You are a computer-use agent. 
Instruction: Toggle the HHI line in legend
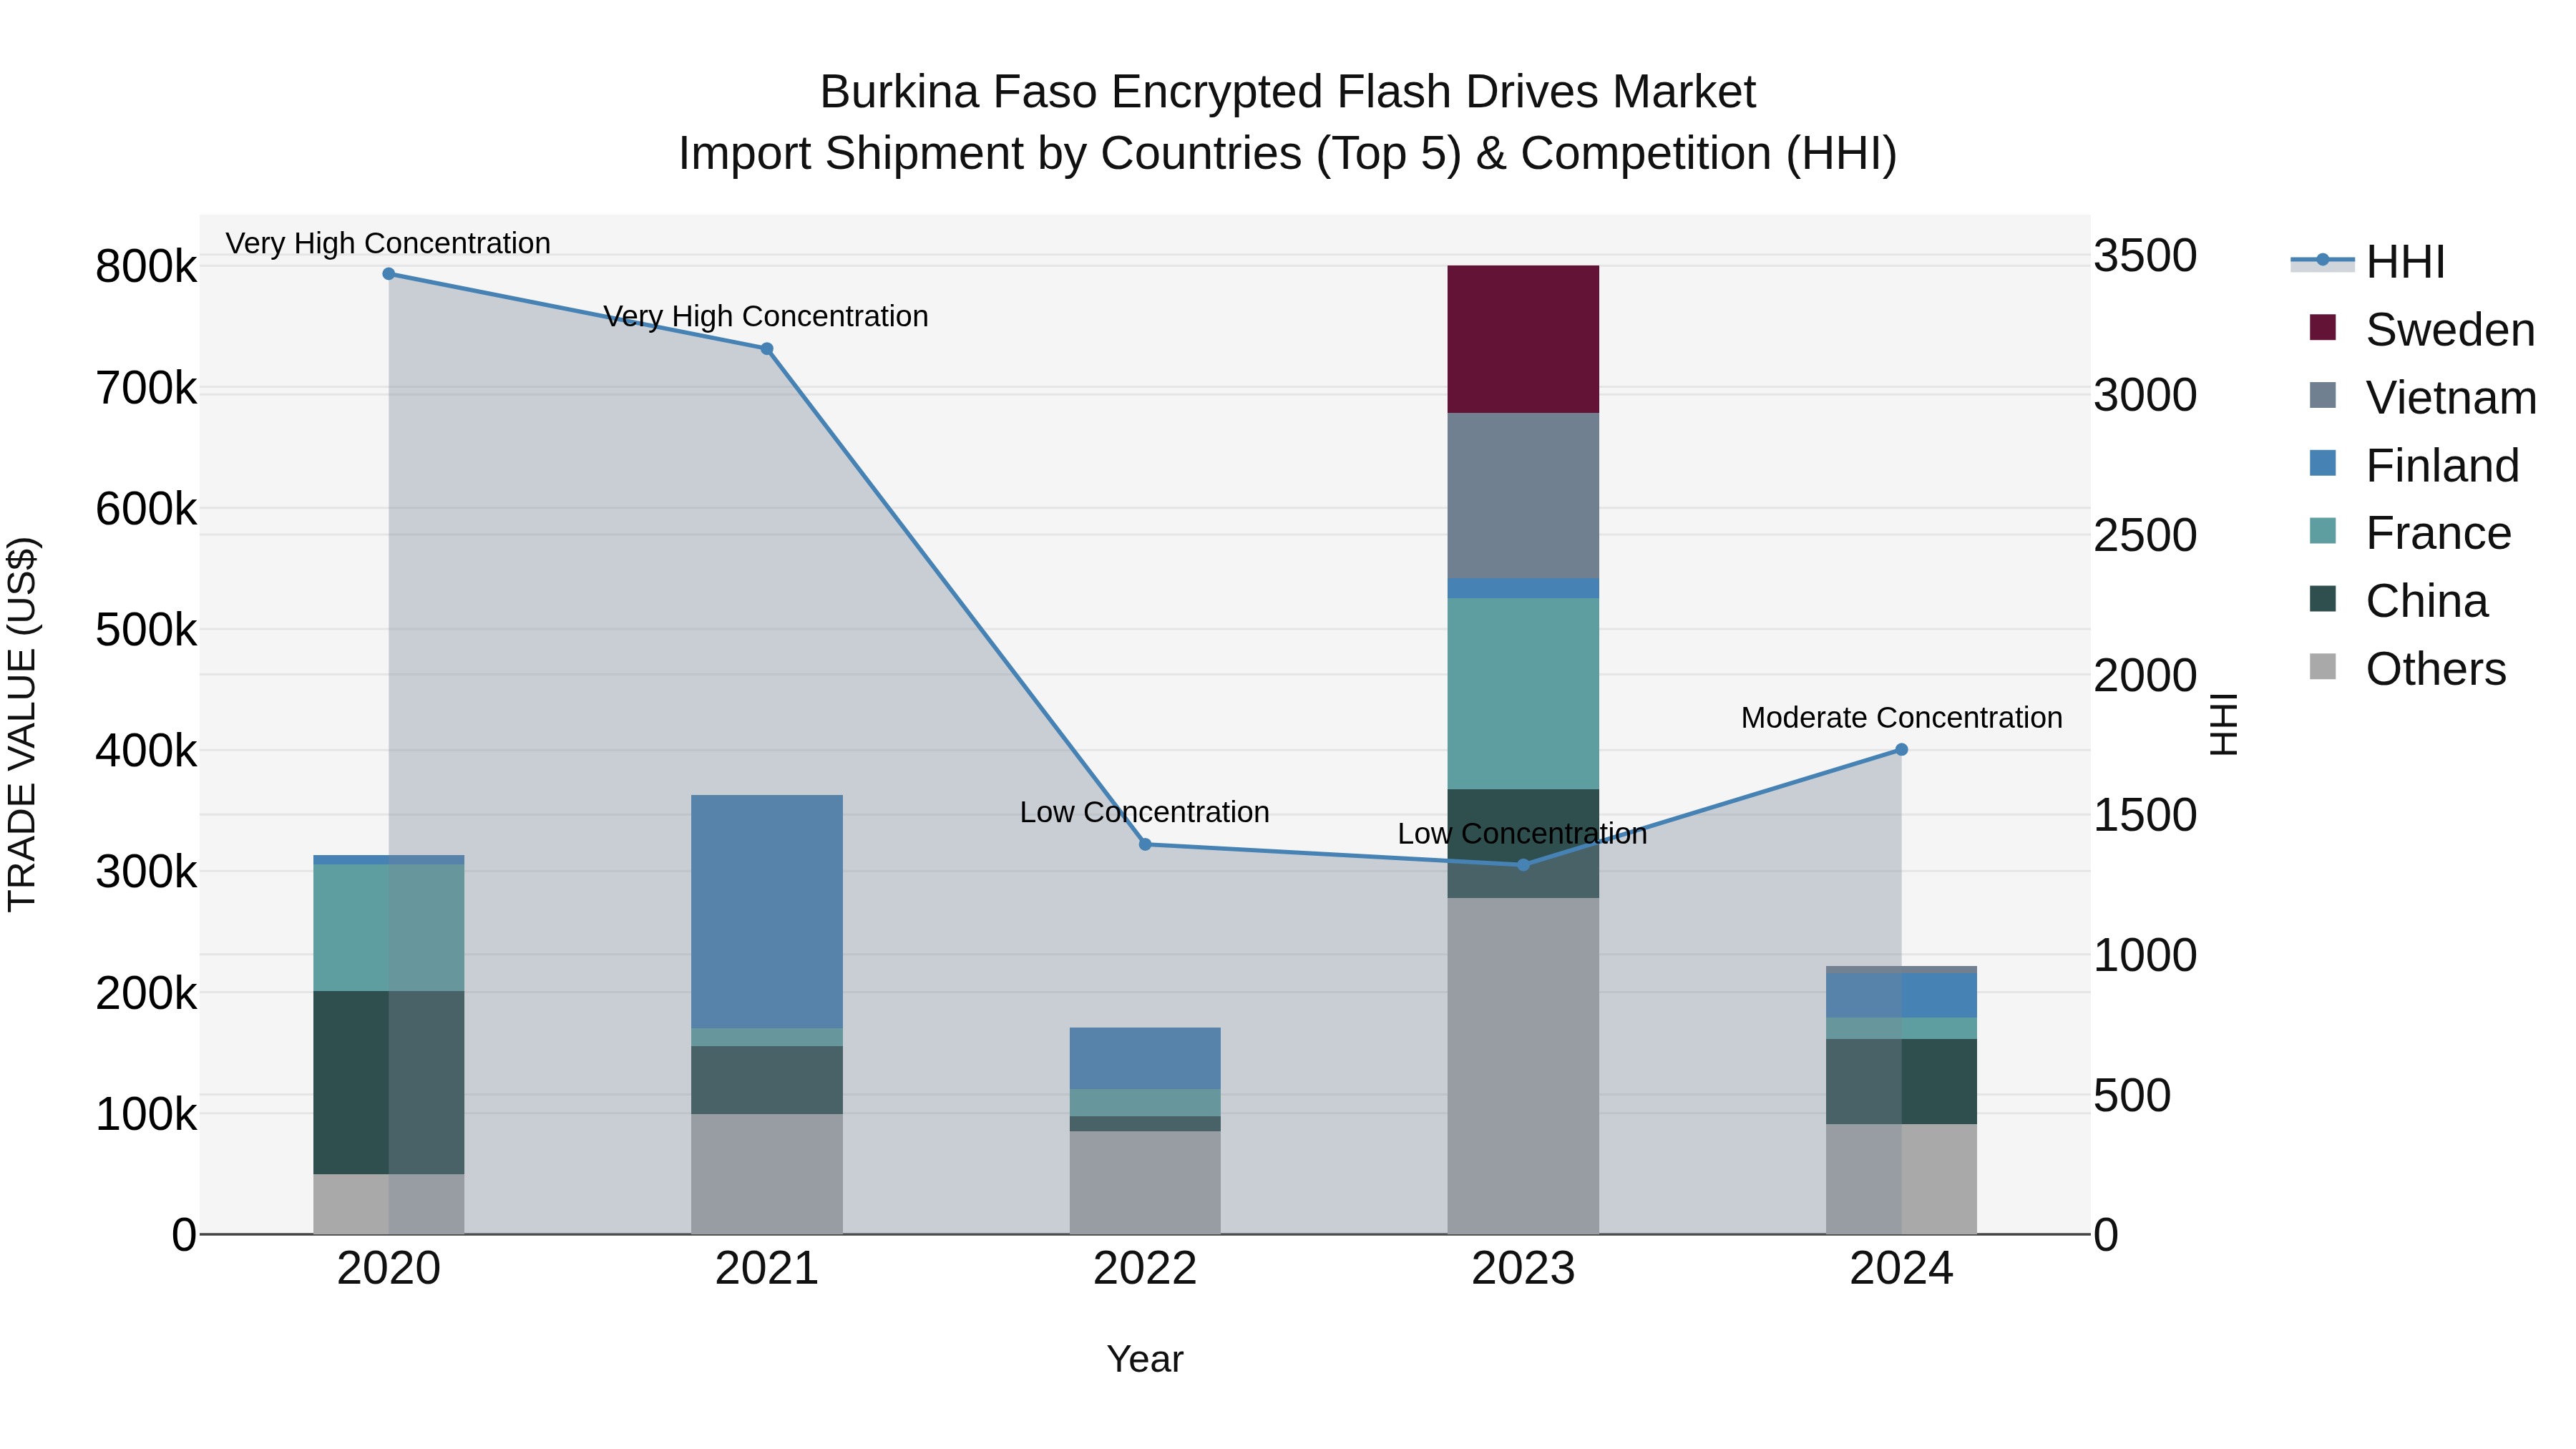tap(2368, 262)
